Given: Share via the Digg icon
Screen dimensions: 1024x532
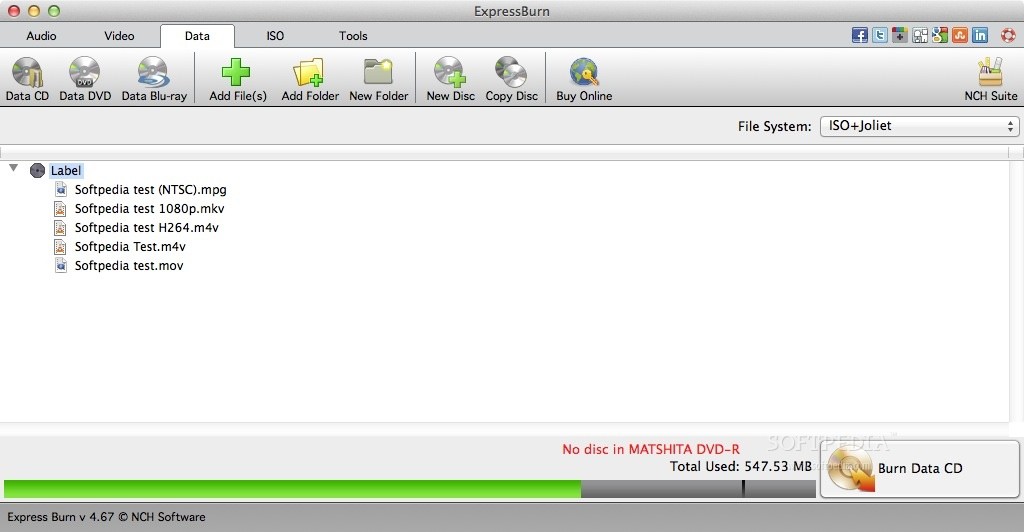Looking at the screenshot, I should tap(920, 35).
